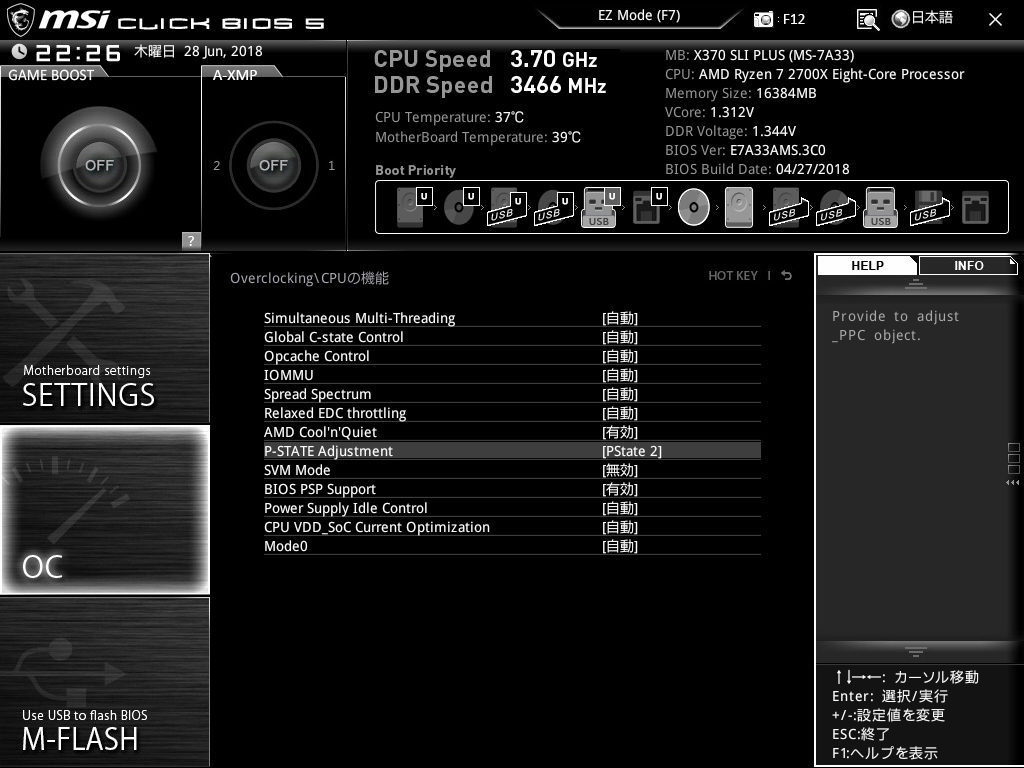The height and width of the screenshot is (768, 1024).
Task: Open Opcache Control value dropdown
Action: (x=620, y=356)
